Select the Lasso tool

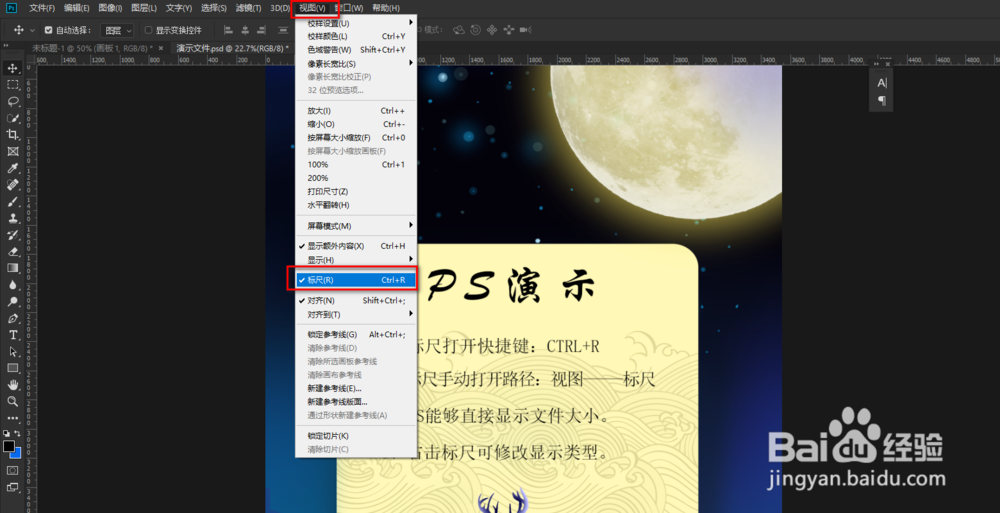pos(13,101)
